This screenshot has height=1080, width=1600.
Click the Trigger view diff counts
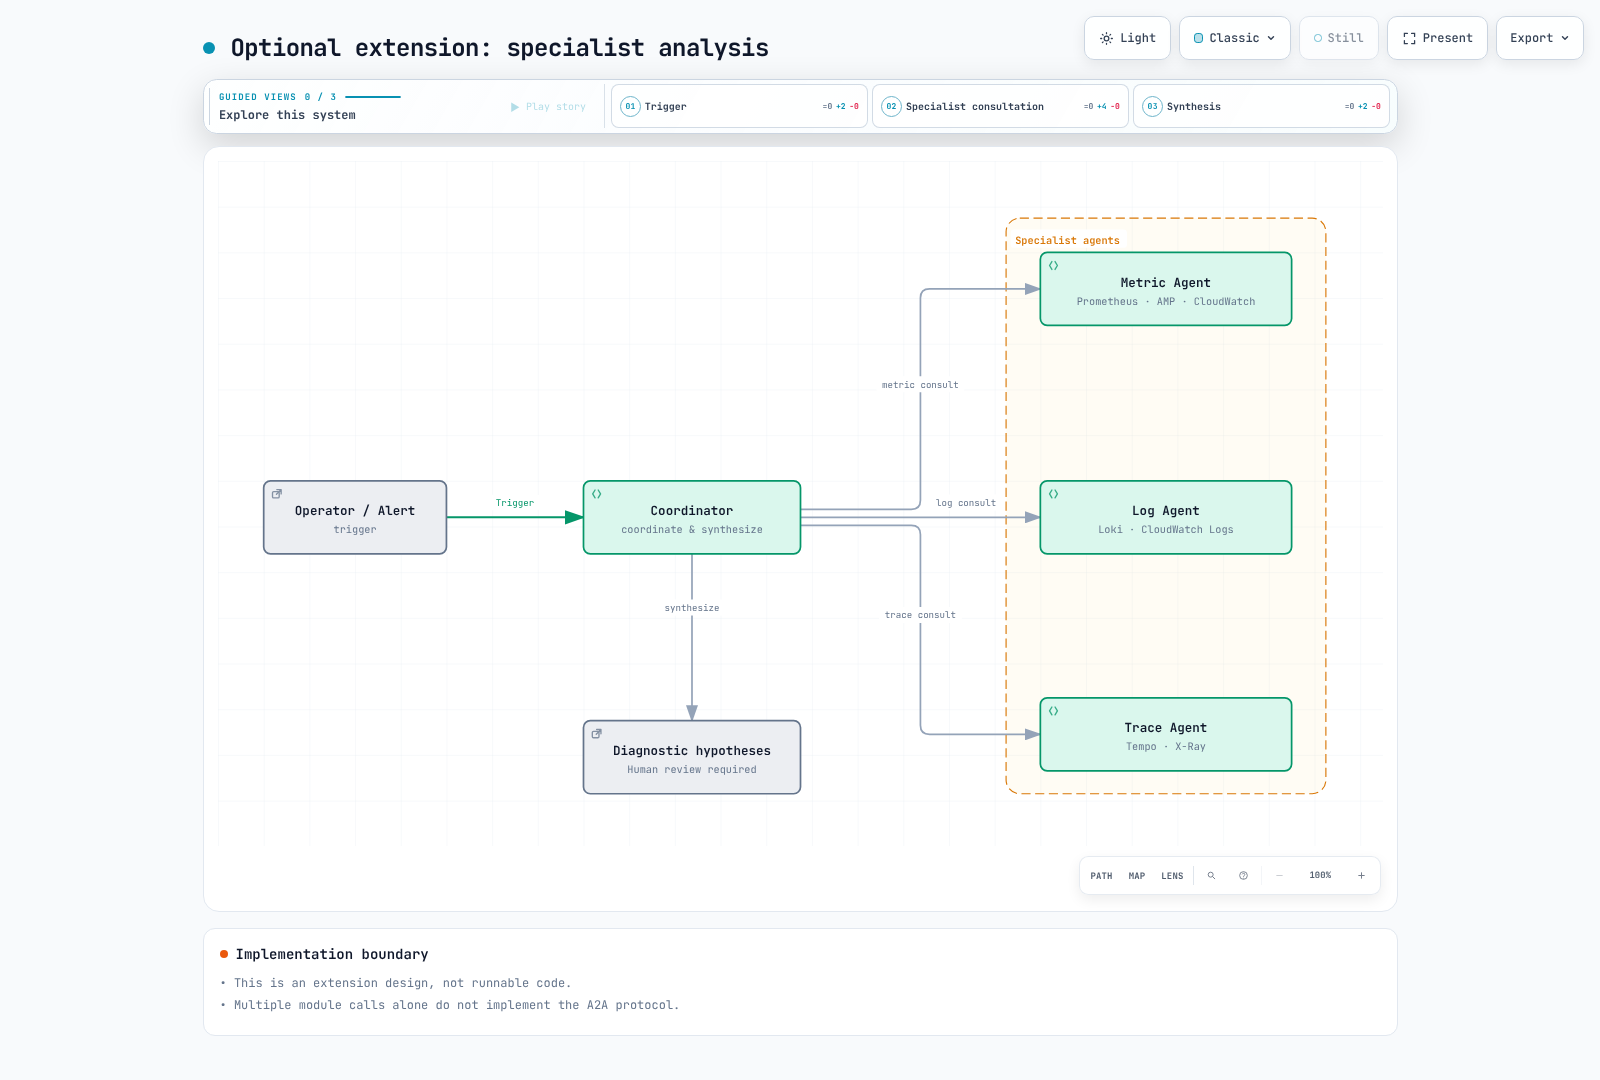click(x=840, y=106)
